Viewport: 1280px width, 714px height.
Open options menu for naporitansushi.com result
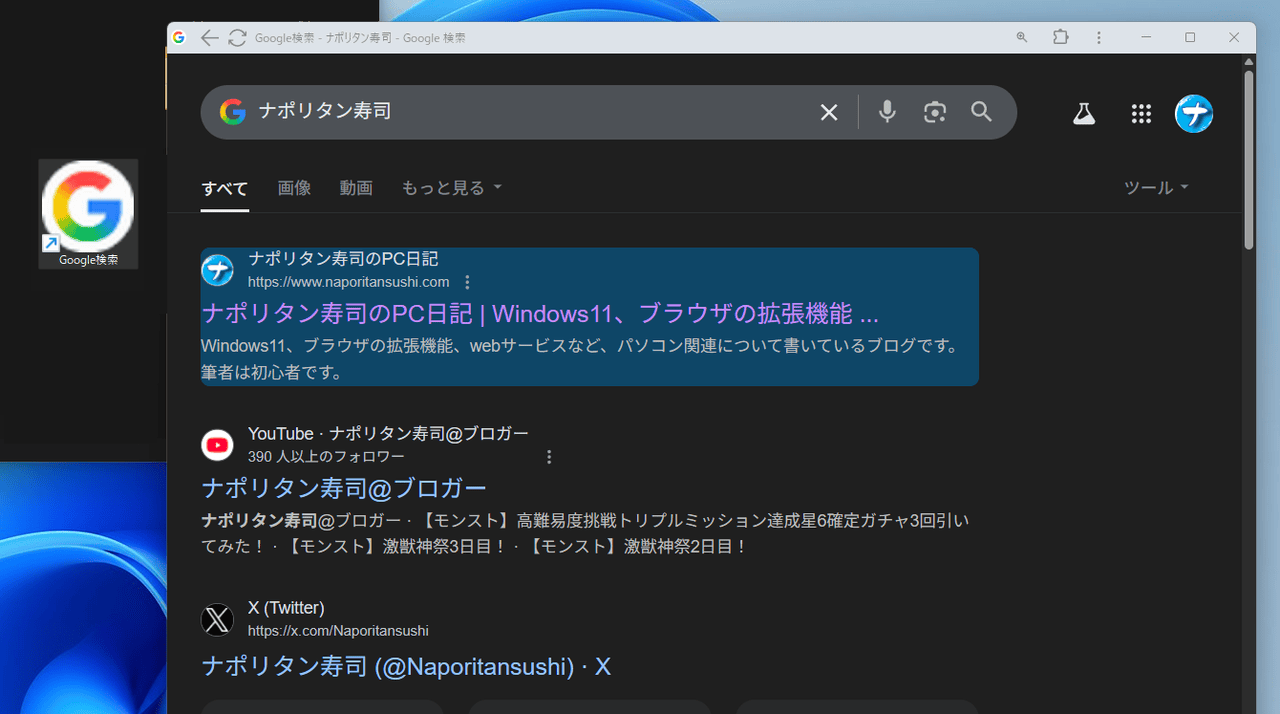point(468,282)
